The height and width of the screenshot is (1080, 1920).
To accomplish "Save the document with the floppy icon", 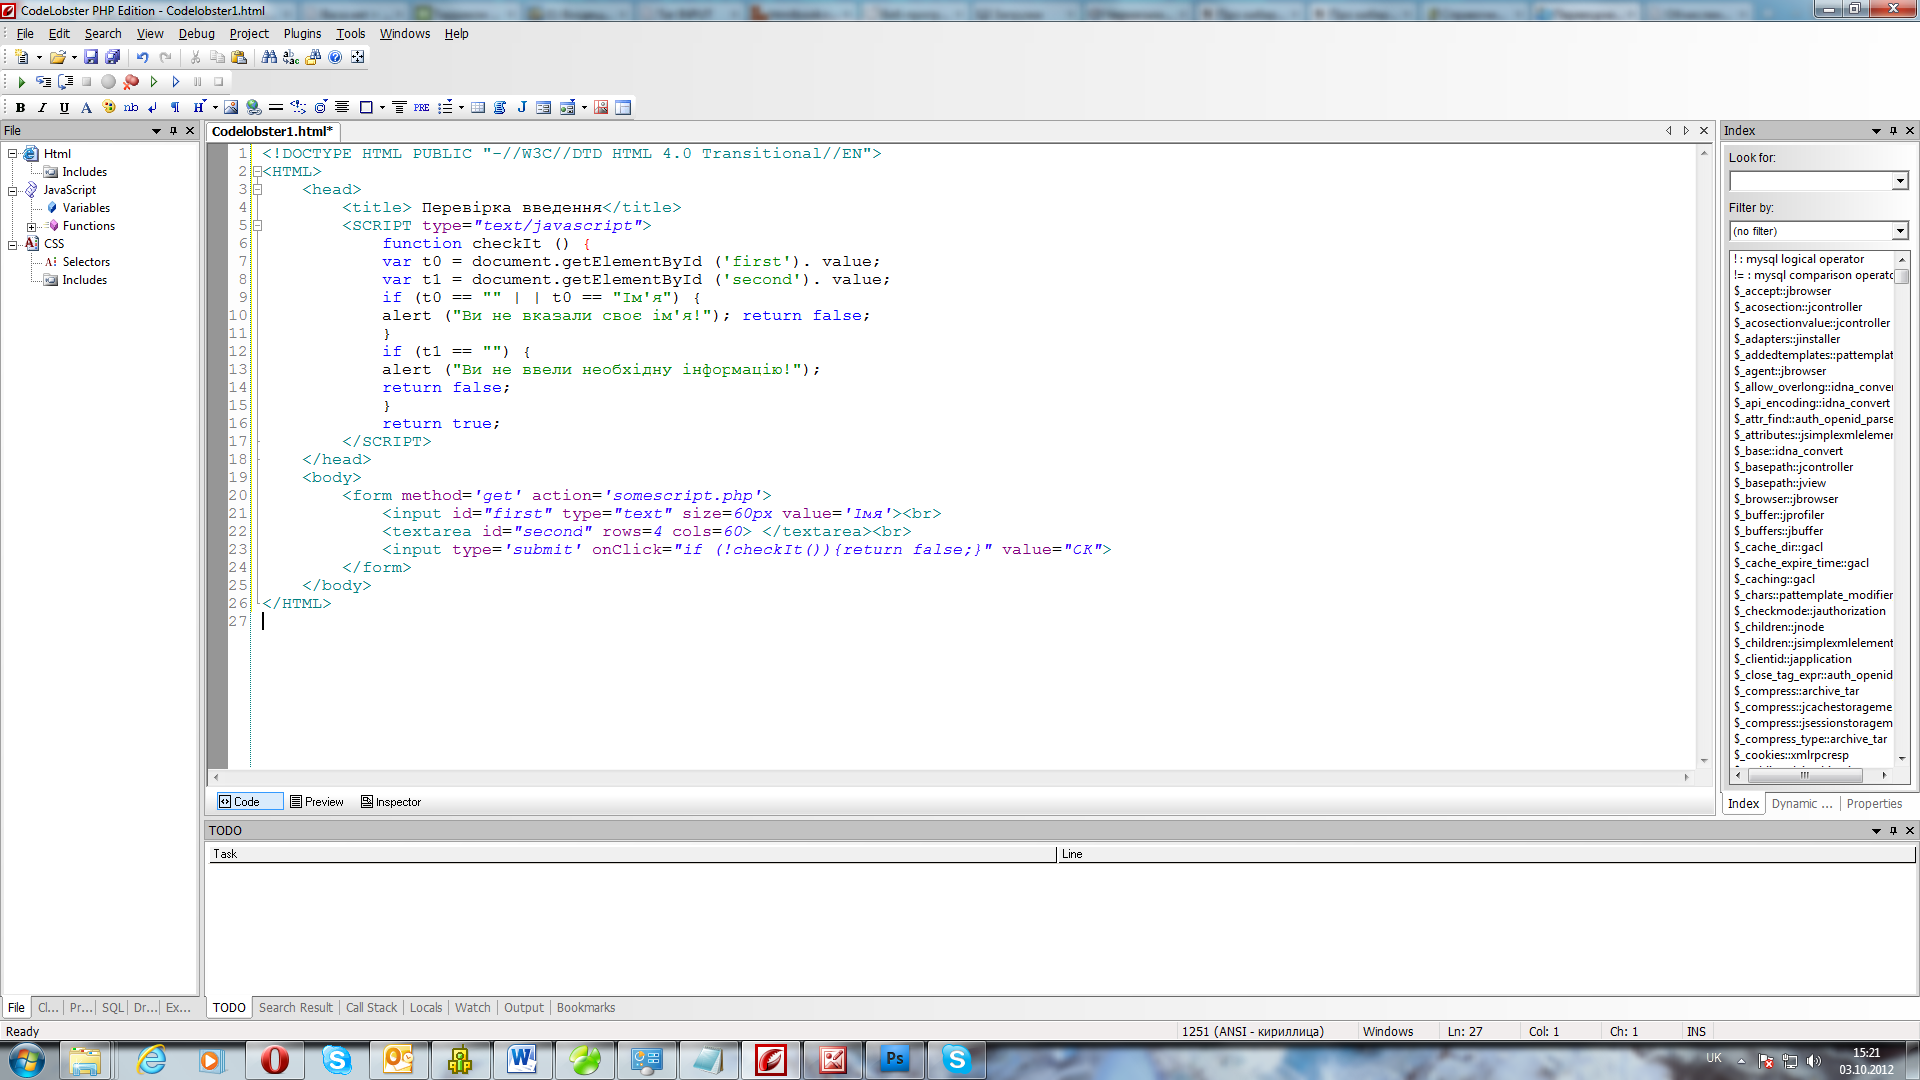I will (91, 57).
